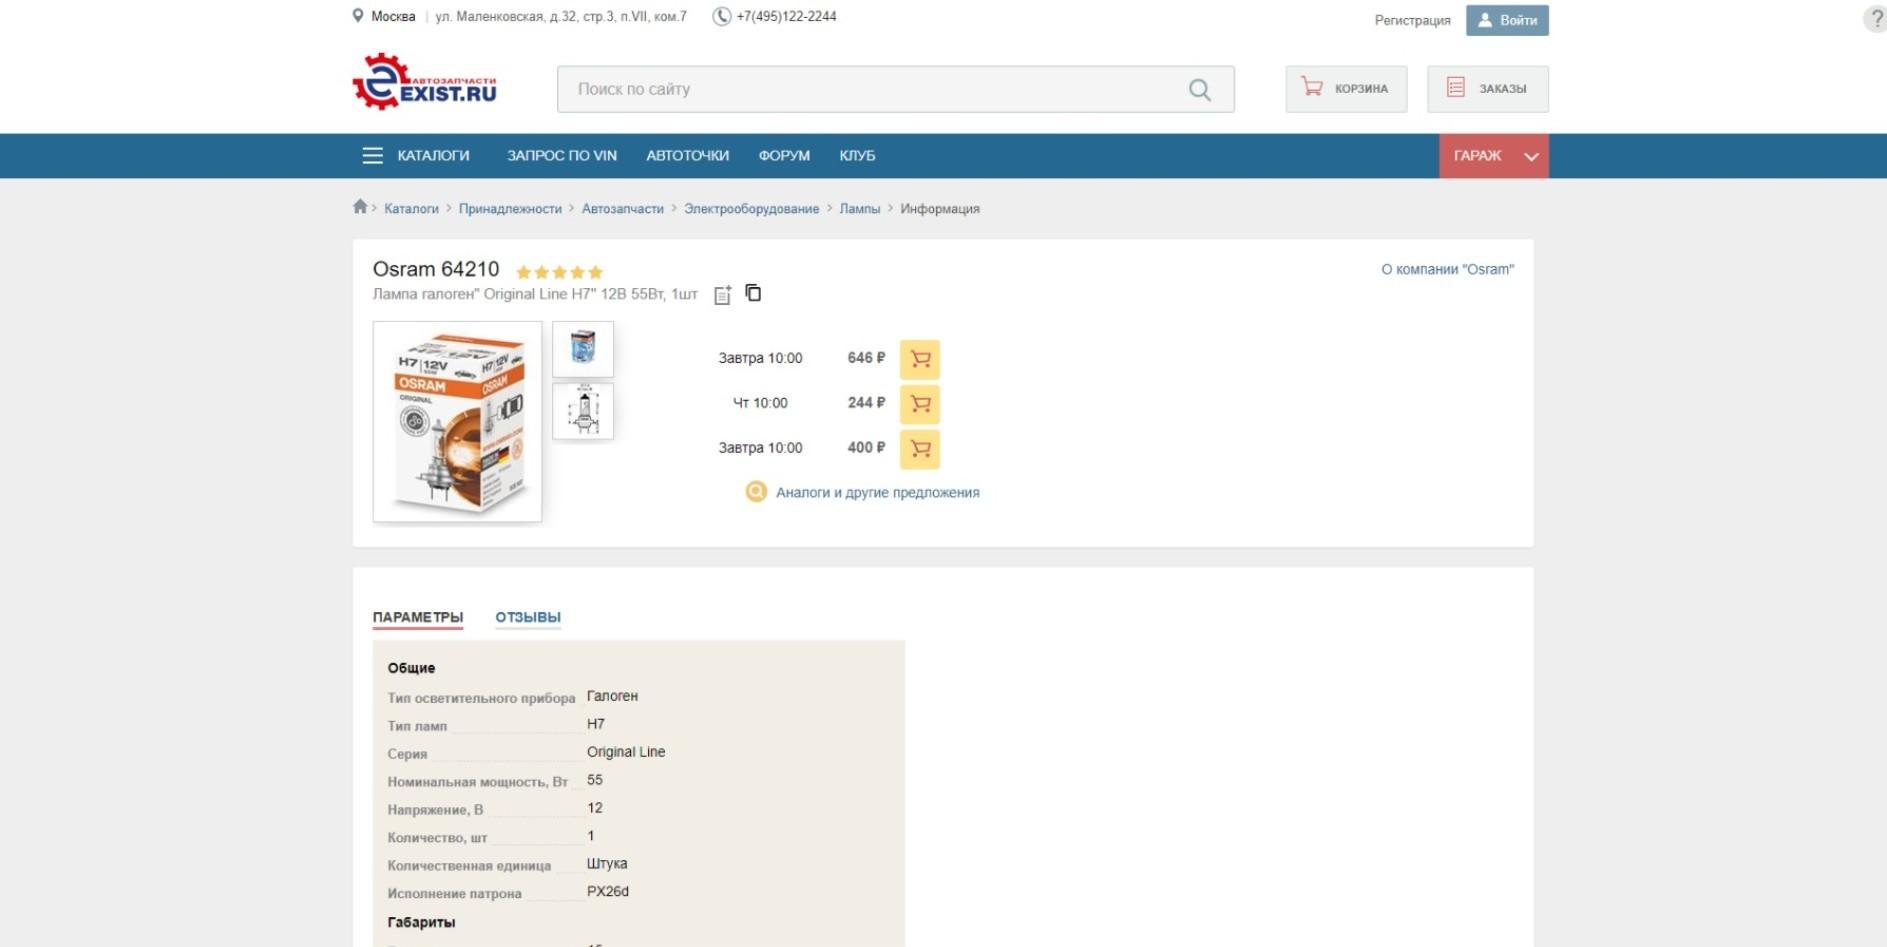Open the hamburger Каталоги menu icon
The image size is (1887, 947).
[x=372, y=156]
